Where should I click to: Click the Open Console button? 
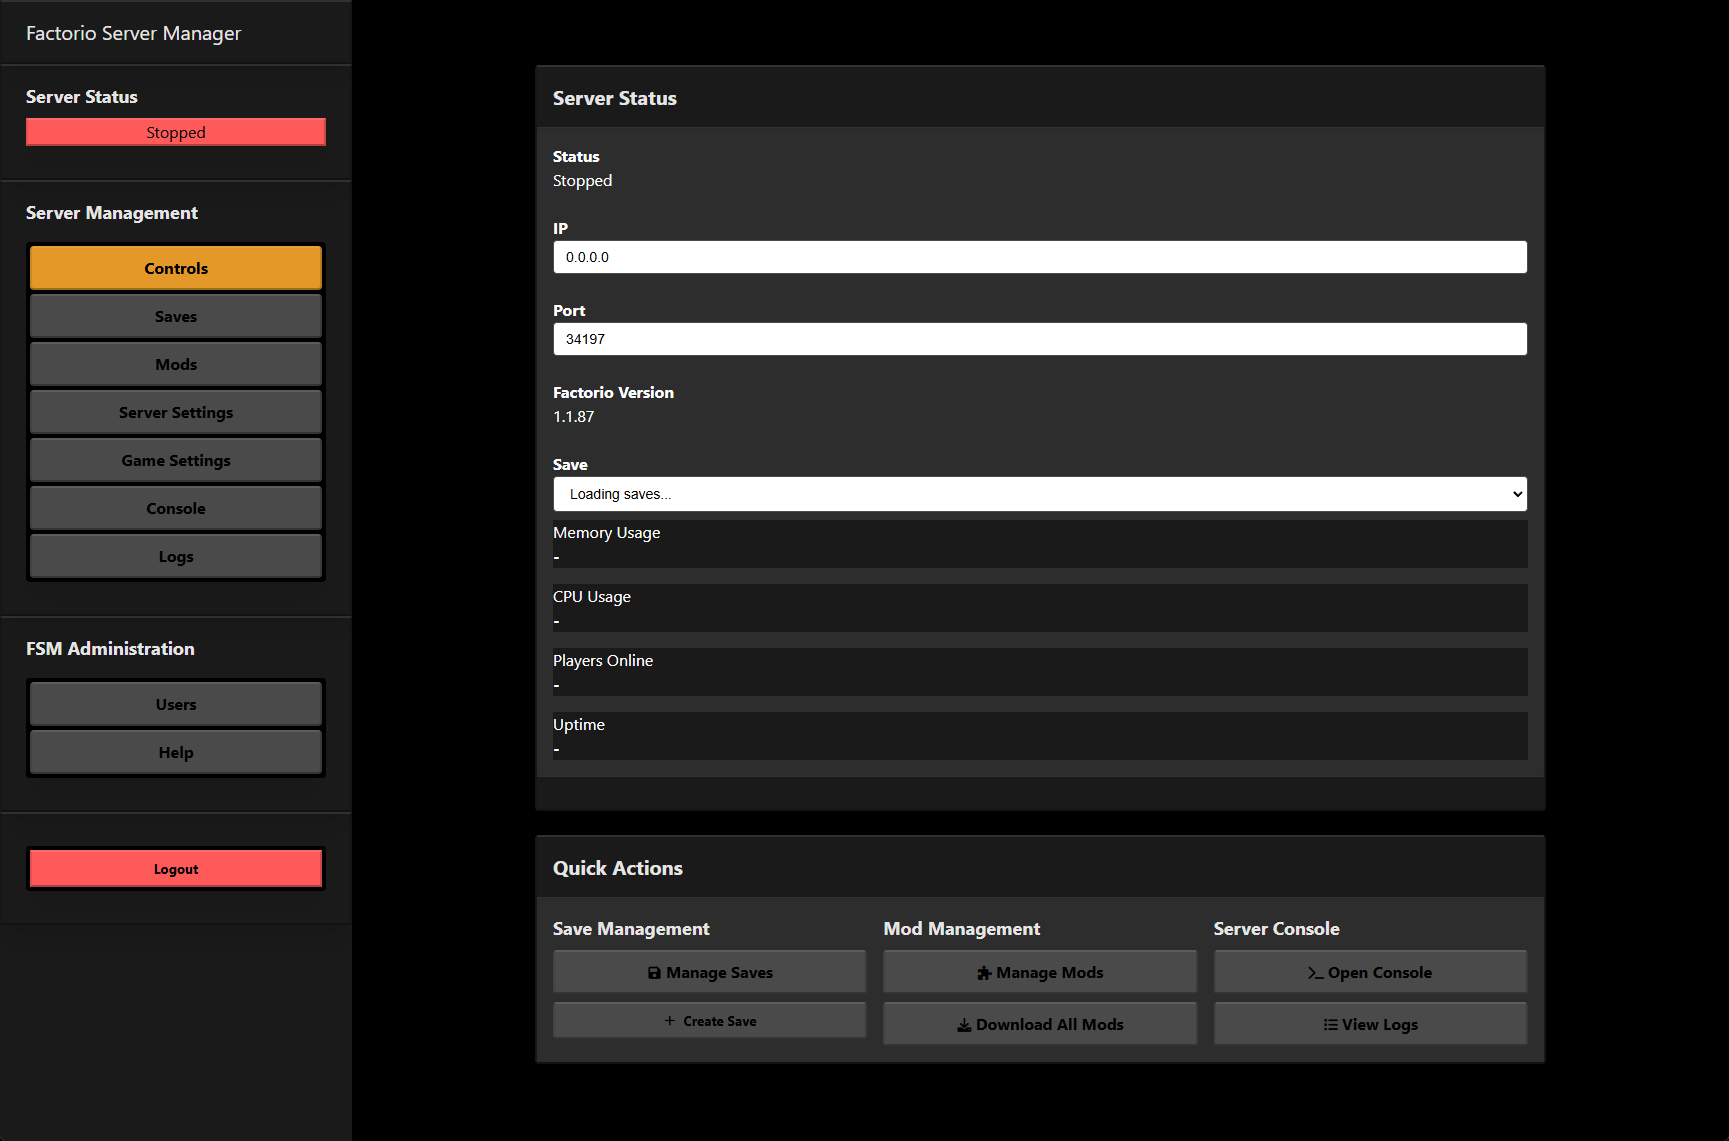coord(1371,972)
